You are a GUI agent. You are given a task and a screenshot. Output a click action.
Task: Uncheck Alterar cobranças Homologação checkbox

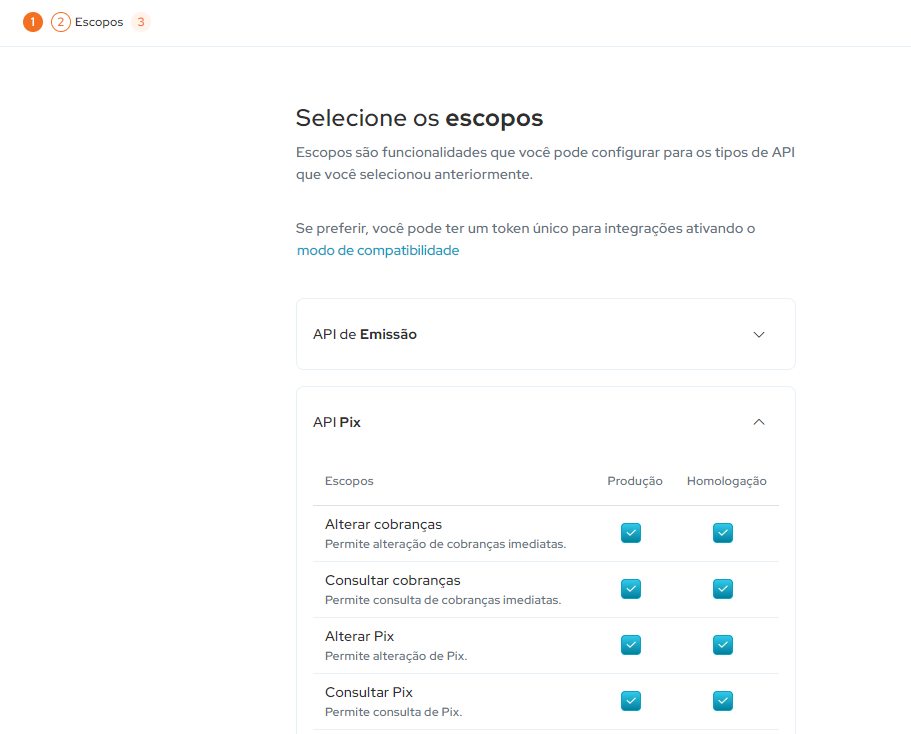723,533
